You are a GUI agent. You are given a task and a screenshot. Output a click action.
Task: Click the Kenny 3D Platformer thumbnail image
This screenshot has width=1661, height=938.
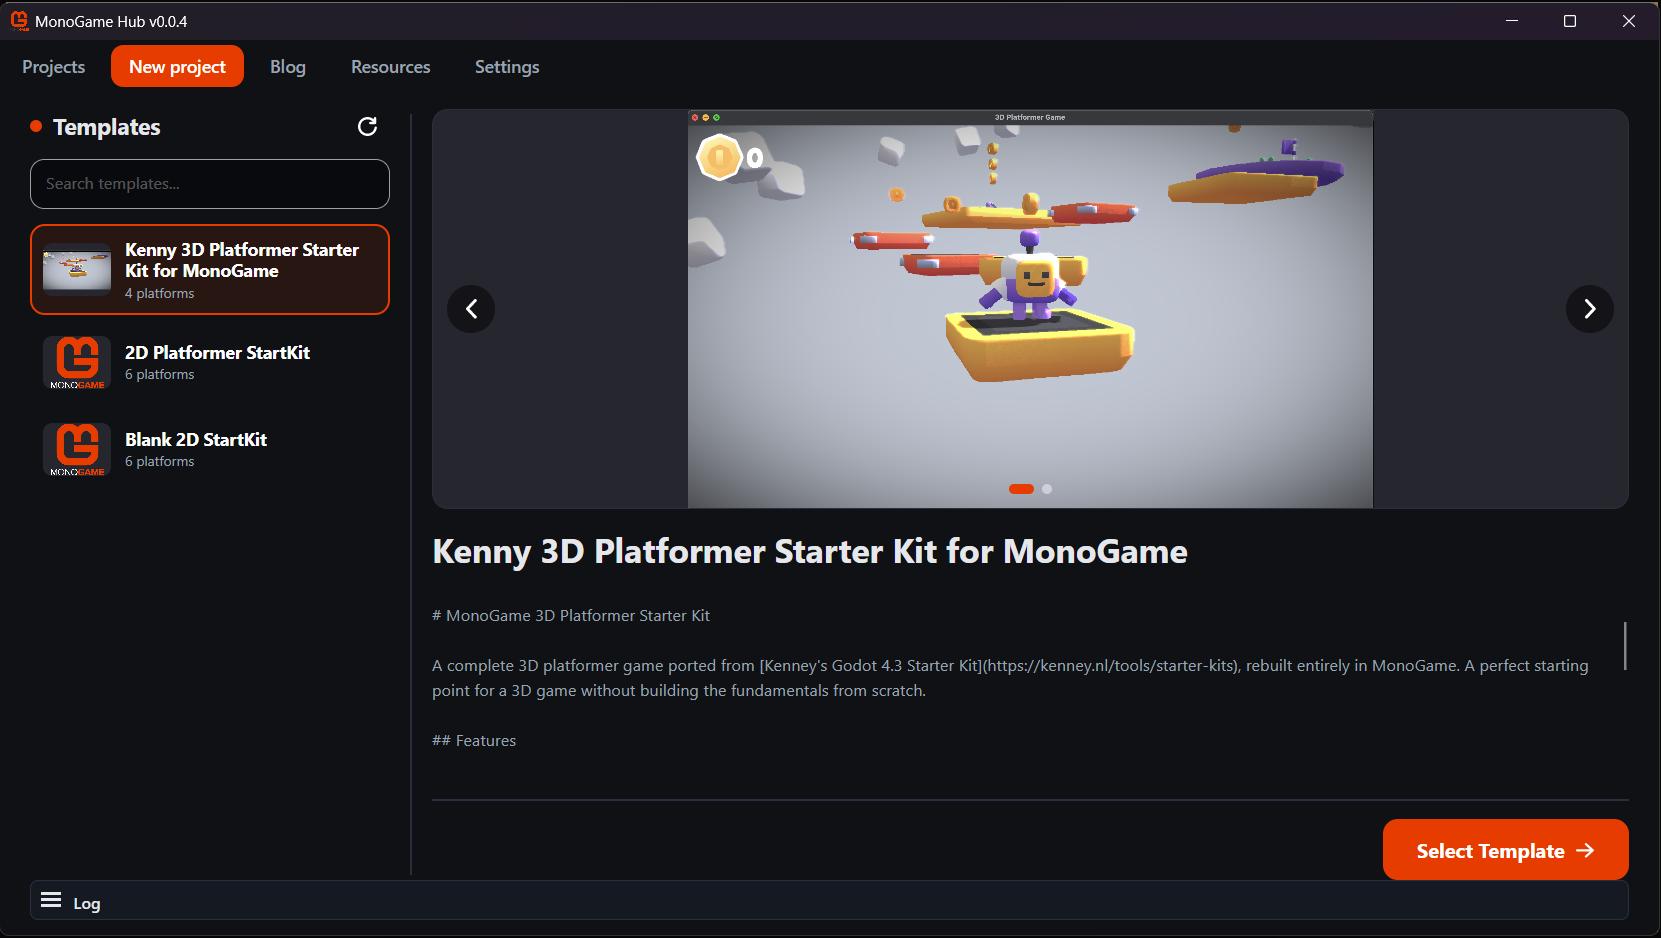click(77, 269)
